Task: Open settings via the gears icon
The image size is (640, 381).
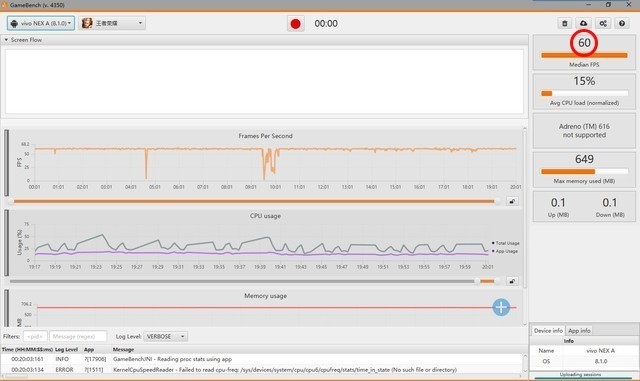Action: 603,23
